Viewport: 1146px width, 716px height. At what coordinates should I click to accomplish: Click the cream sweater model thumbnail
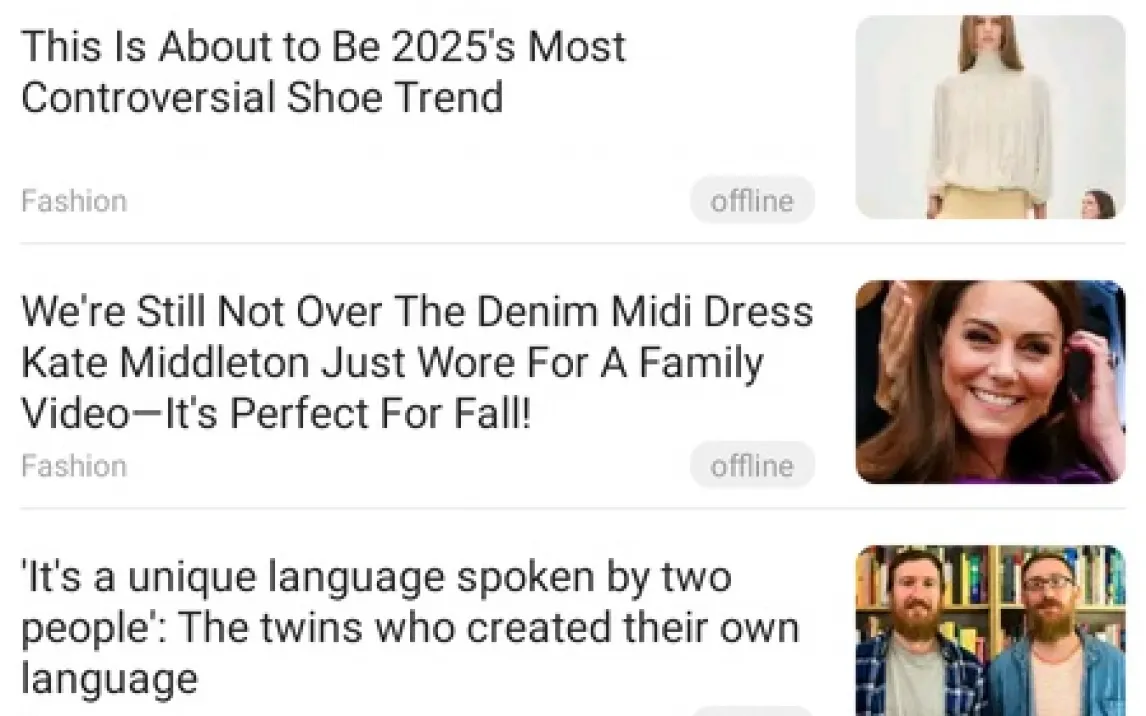(x=990, y=116)
